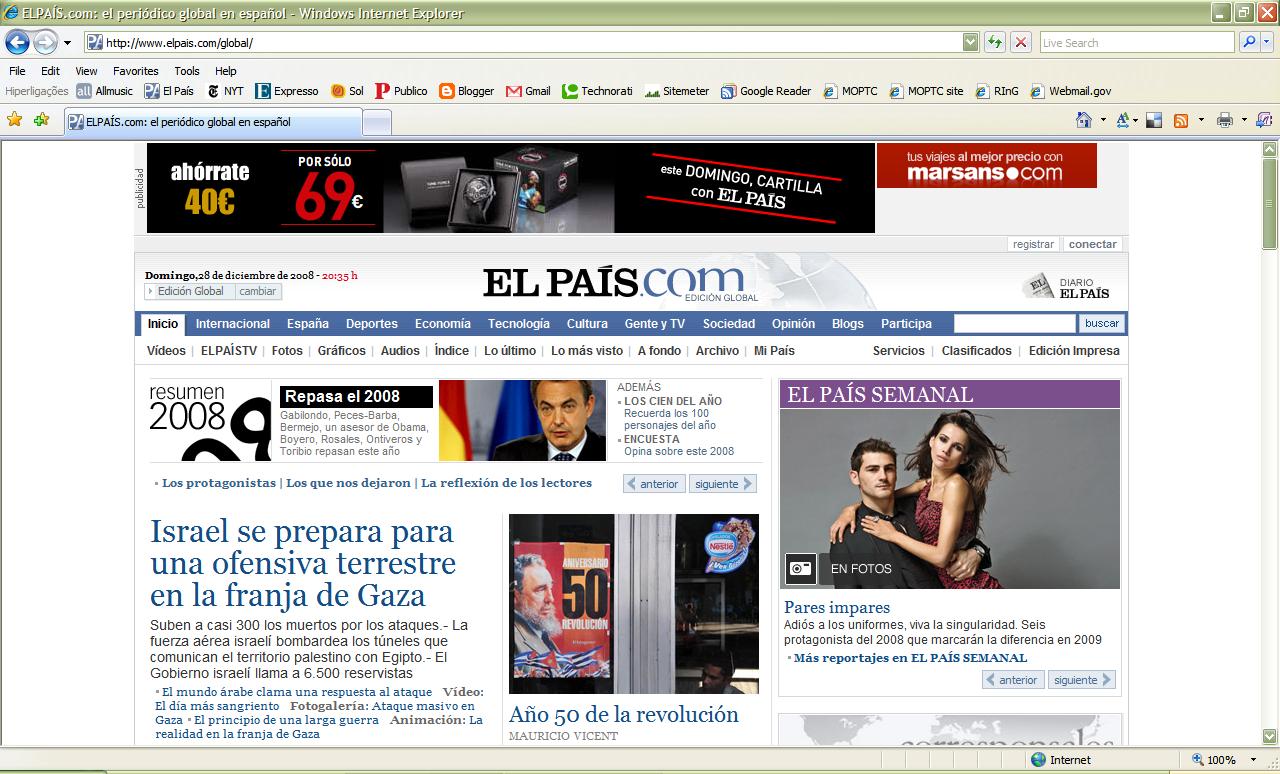Go to the Tecnología section tab
The height and width of the screenshot is (774, 1280).
coord(519,324)
